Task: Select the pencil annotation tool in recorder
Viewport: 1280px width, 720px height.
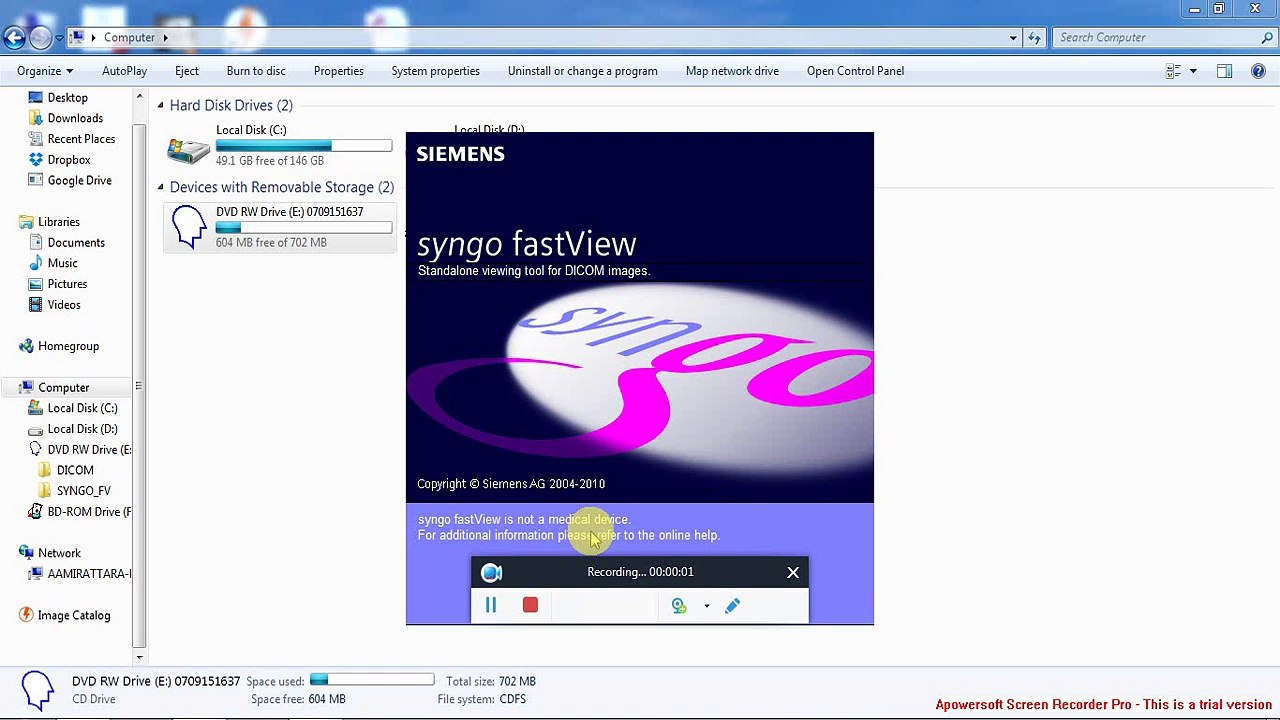Action: pyautogui.click(x=732, y=605)
